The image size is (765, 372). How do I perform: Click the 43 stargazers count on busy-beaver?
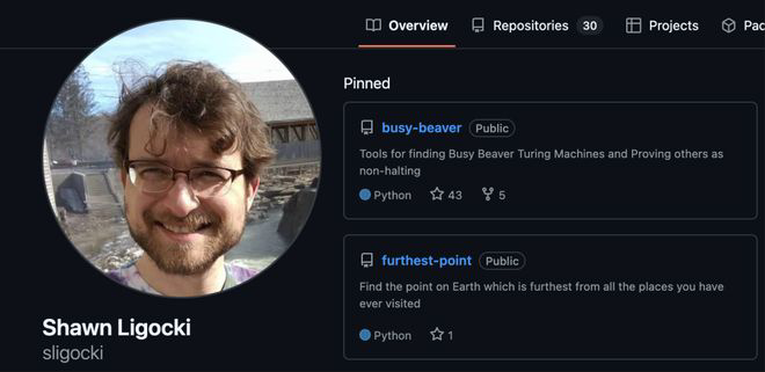click(x=455, y=195)
